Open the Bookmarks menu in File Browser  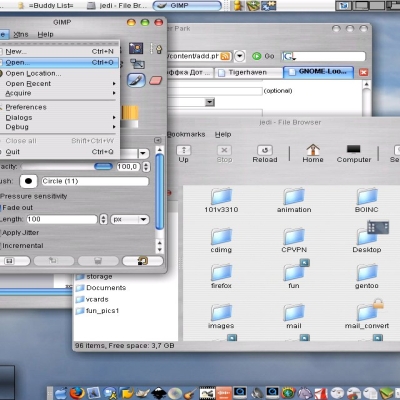click(186, 134)
